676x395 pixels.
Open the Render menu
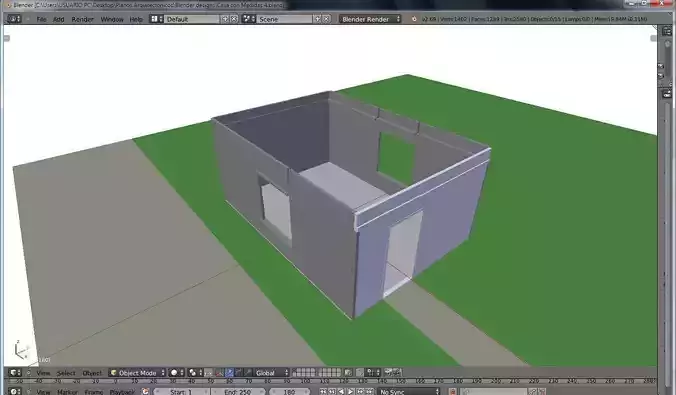82,19
